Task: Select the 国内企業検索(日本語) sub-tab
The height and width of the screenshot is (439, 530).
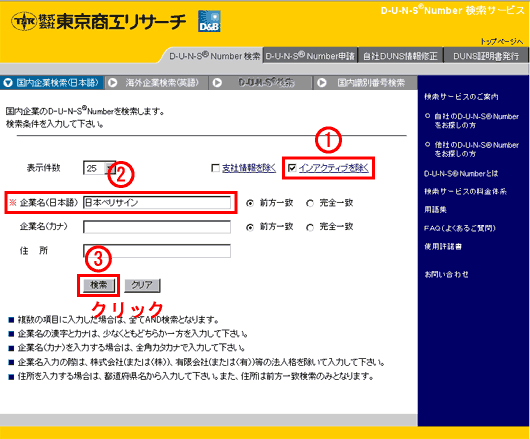Action: (52, 83)
